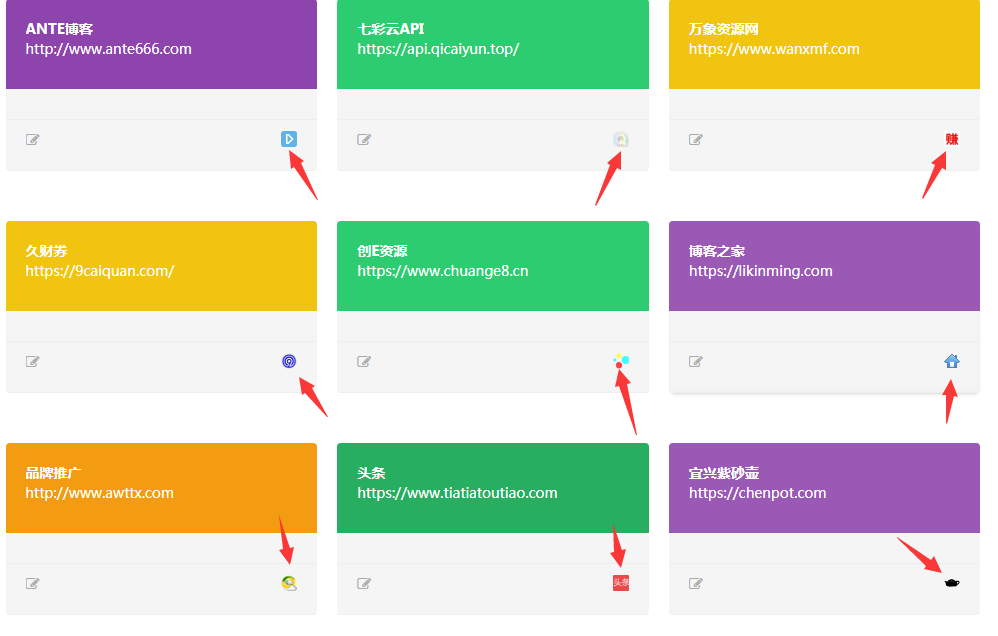The width and height of the screenshot is (998, 636).
Task: Click the blue spiral icon on 久财券
Action: coord(289,362)
